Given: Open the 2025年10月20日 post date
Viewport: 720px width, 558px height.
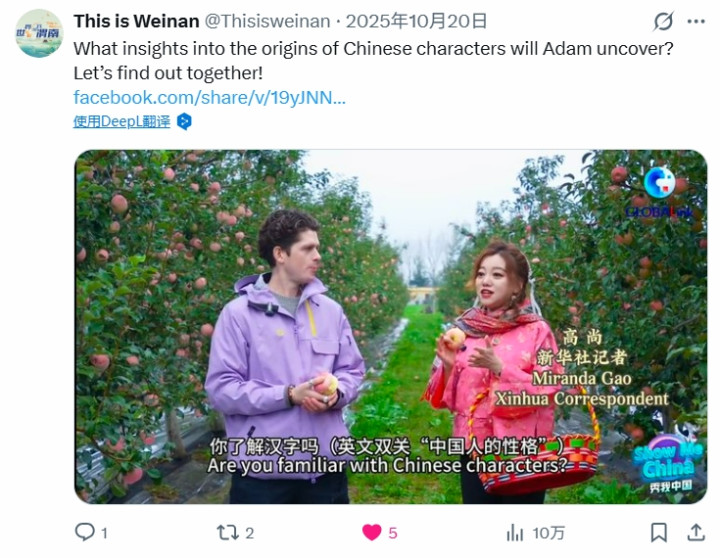Looking at the screenshot, I should (416, 21).
